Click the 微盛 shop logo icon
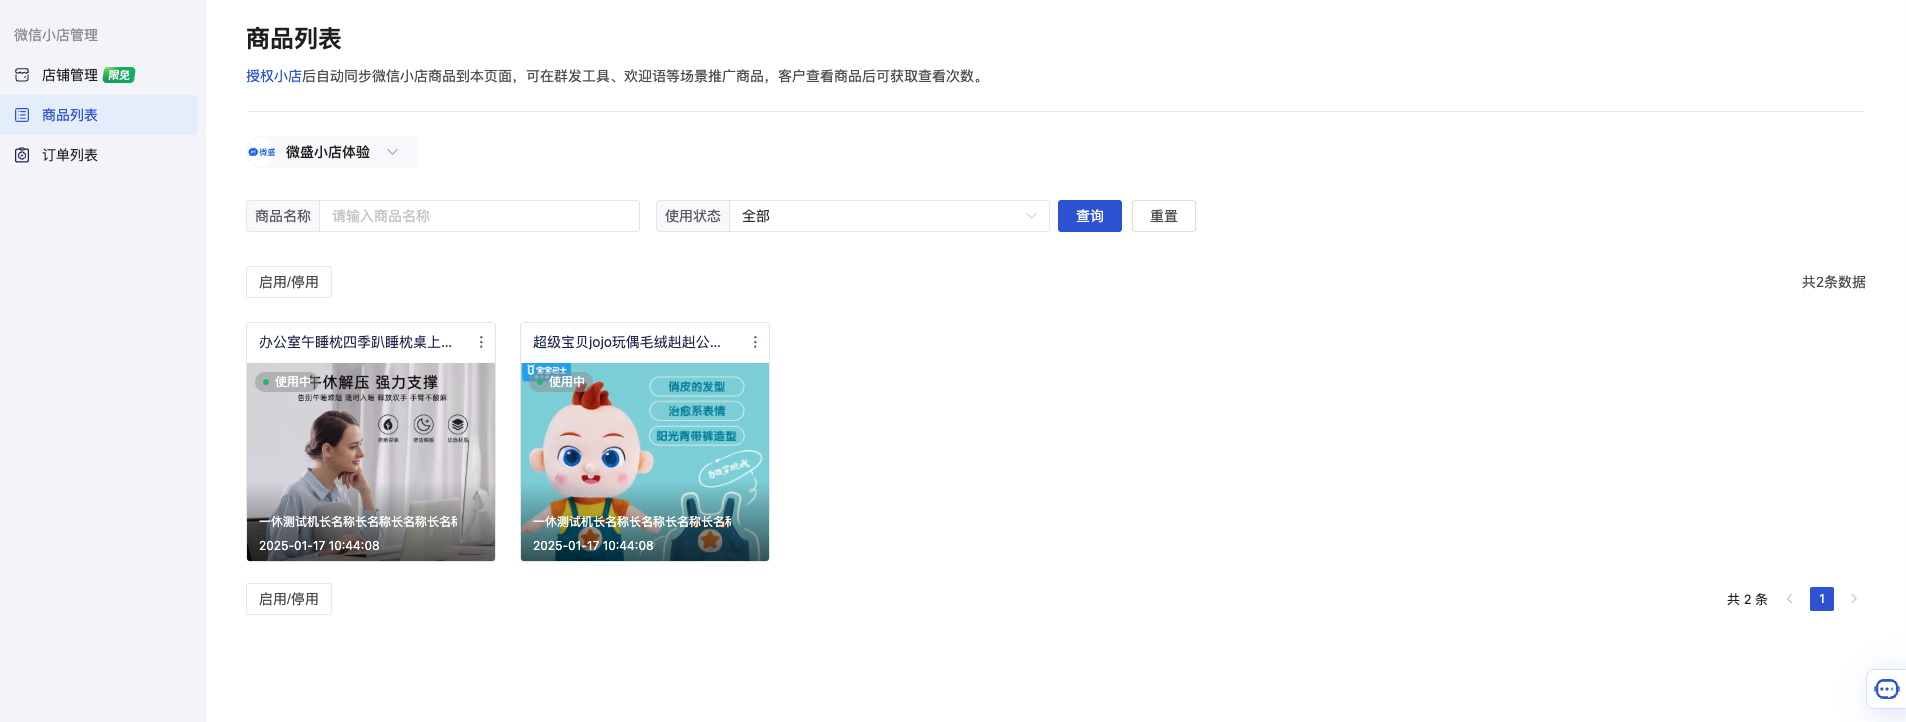1906x722 pixels. pos(262,152)
